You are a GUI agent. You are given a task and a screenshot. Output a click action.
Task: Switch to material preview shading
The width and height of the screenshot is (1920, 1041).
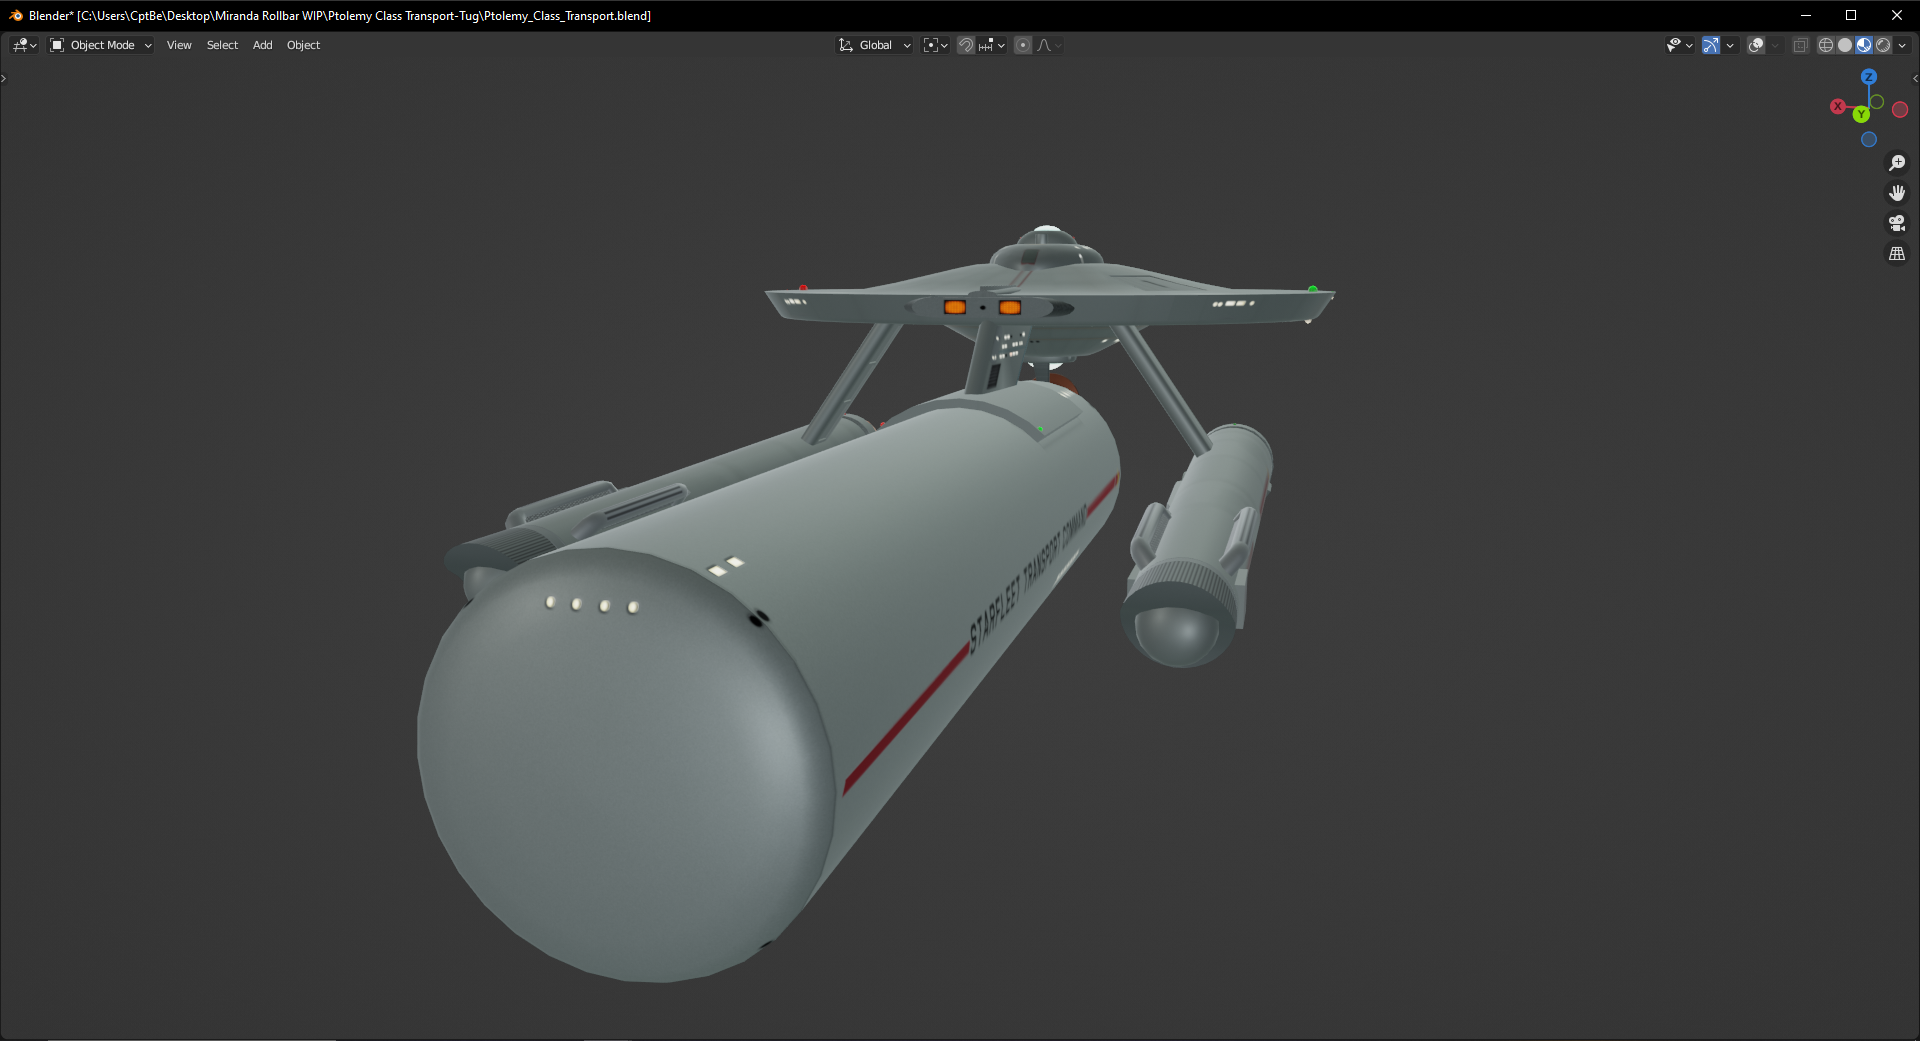pyautogui.click(x=1864, y=45)
